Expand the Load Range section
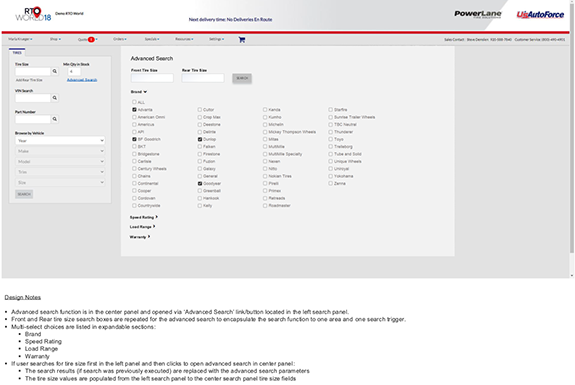 tap(143, 227)
